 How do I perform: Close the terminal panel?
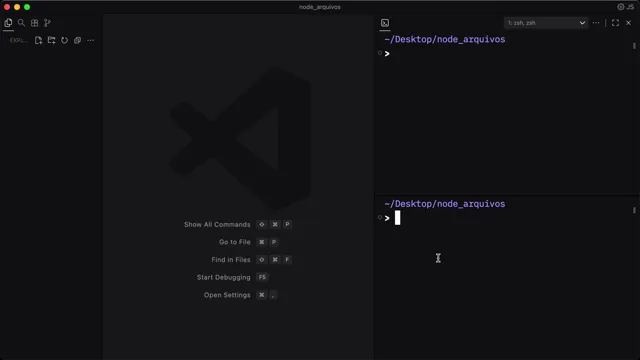[629, 23]
